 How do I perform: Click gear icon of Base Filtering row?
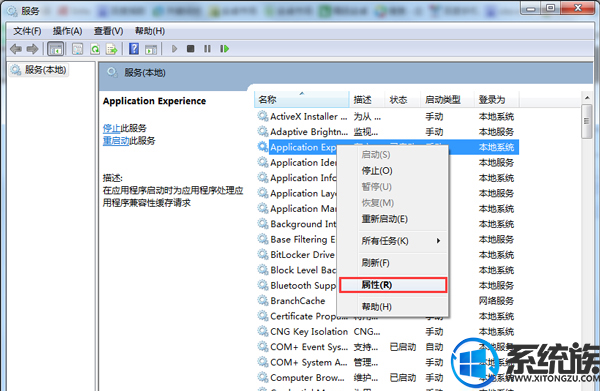tap(263, 239)
